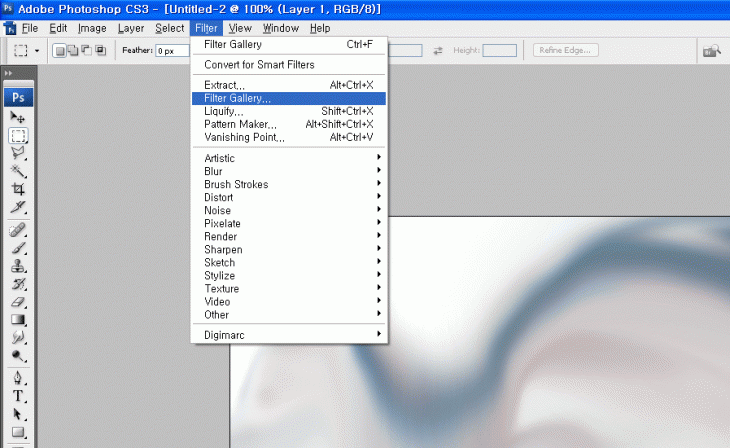Expand the Artistic filter submenu

(x=289, y=158)
